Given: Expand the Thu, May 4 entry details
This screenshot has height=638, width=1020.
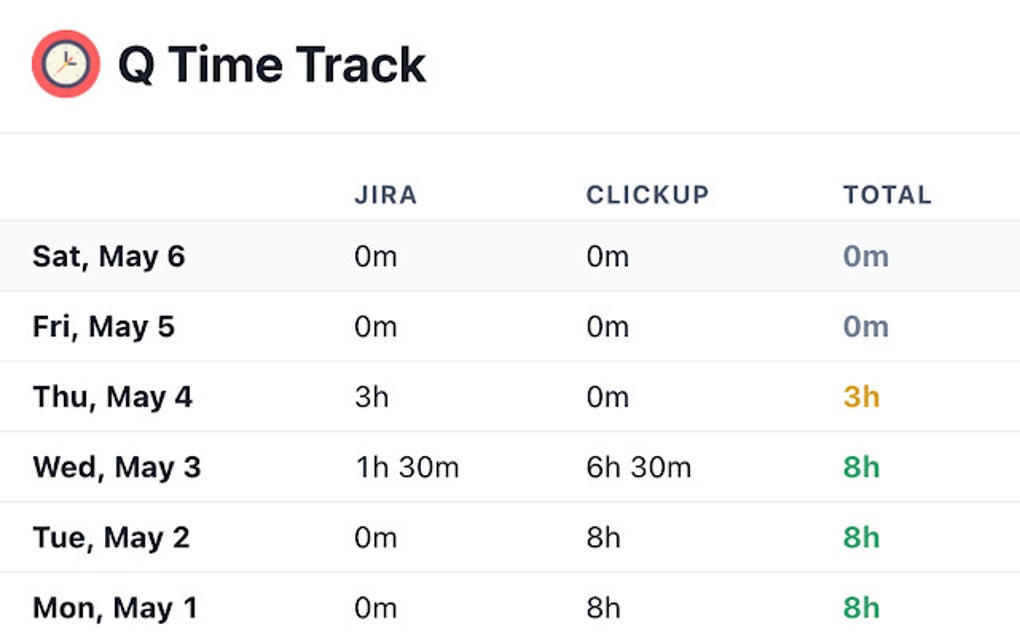Looking at the screenshot, I should tap(112, 396).
